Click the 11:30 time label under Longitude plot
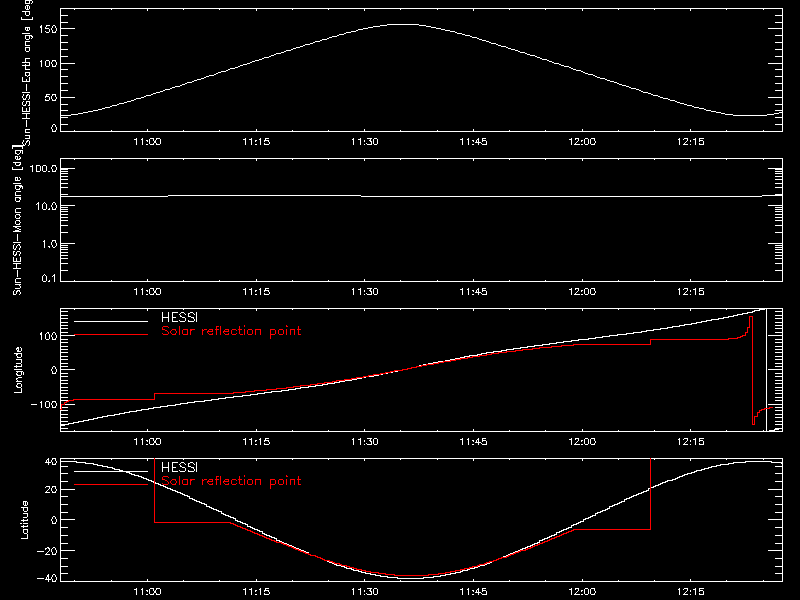800x600 pixels. (365, 442)
